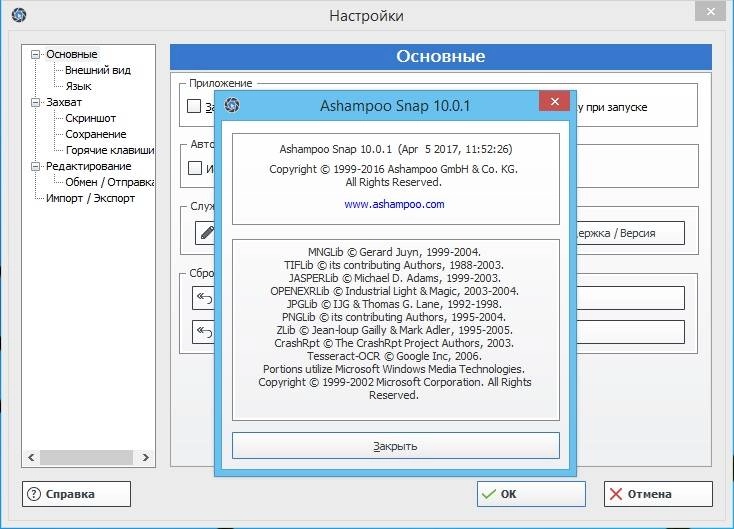Select Внешний вид in the settings tree
The height and width of the screenshot is (529, 734).
point(98,70)
